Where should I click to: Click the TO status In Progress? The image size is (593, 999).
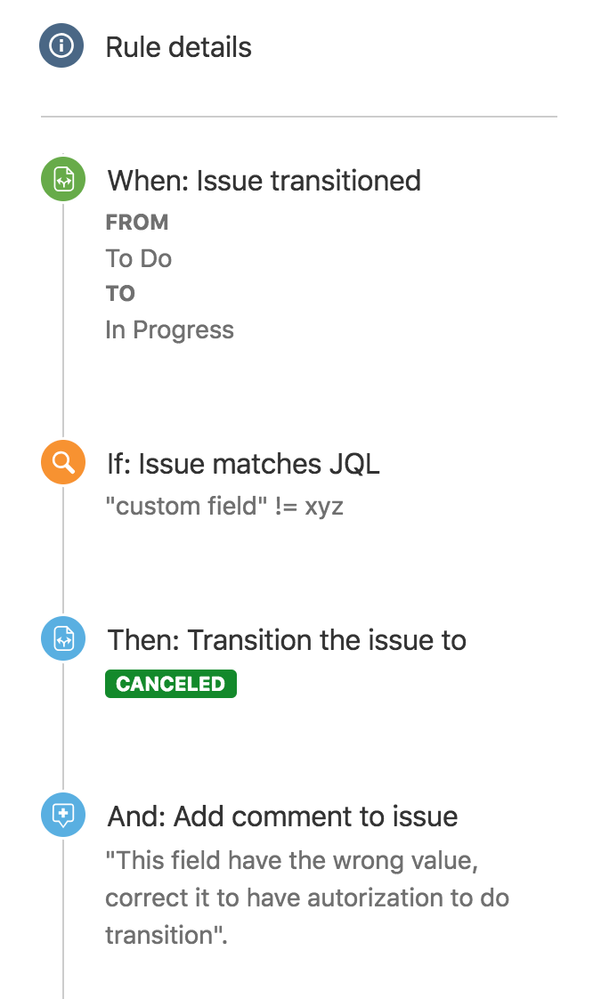click(x=169, y=329)
